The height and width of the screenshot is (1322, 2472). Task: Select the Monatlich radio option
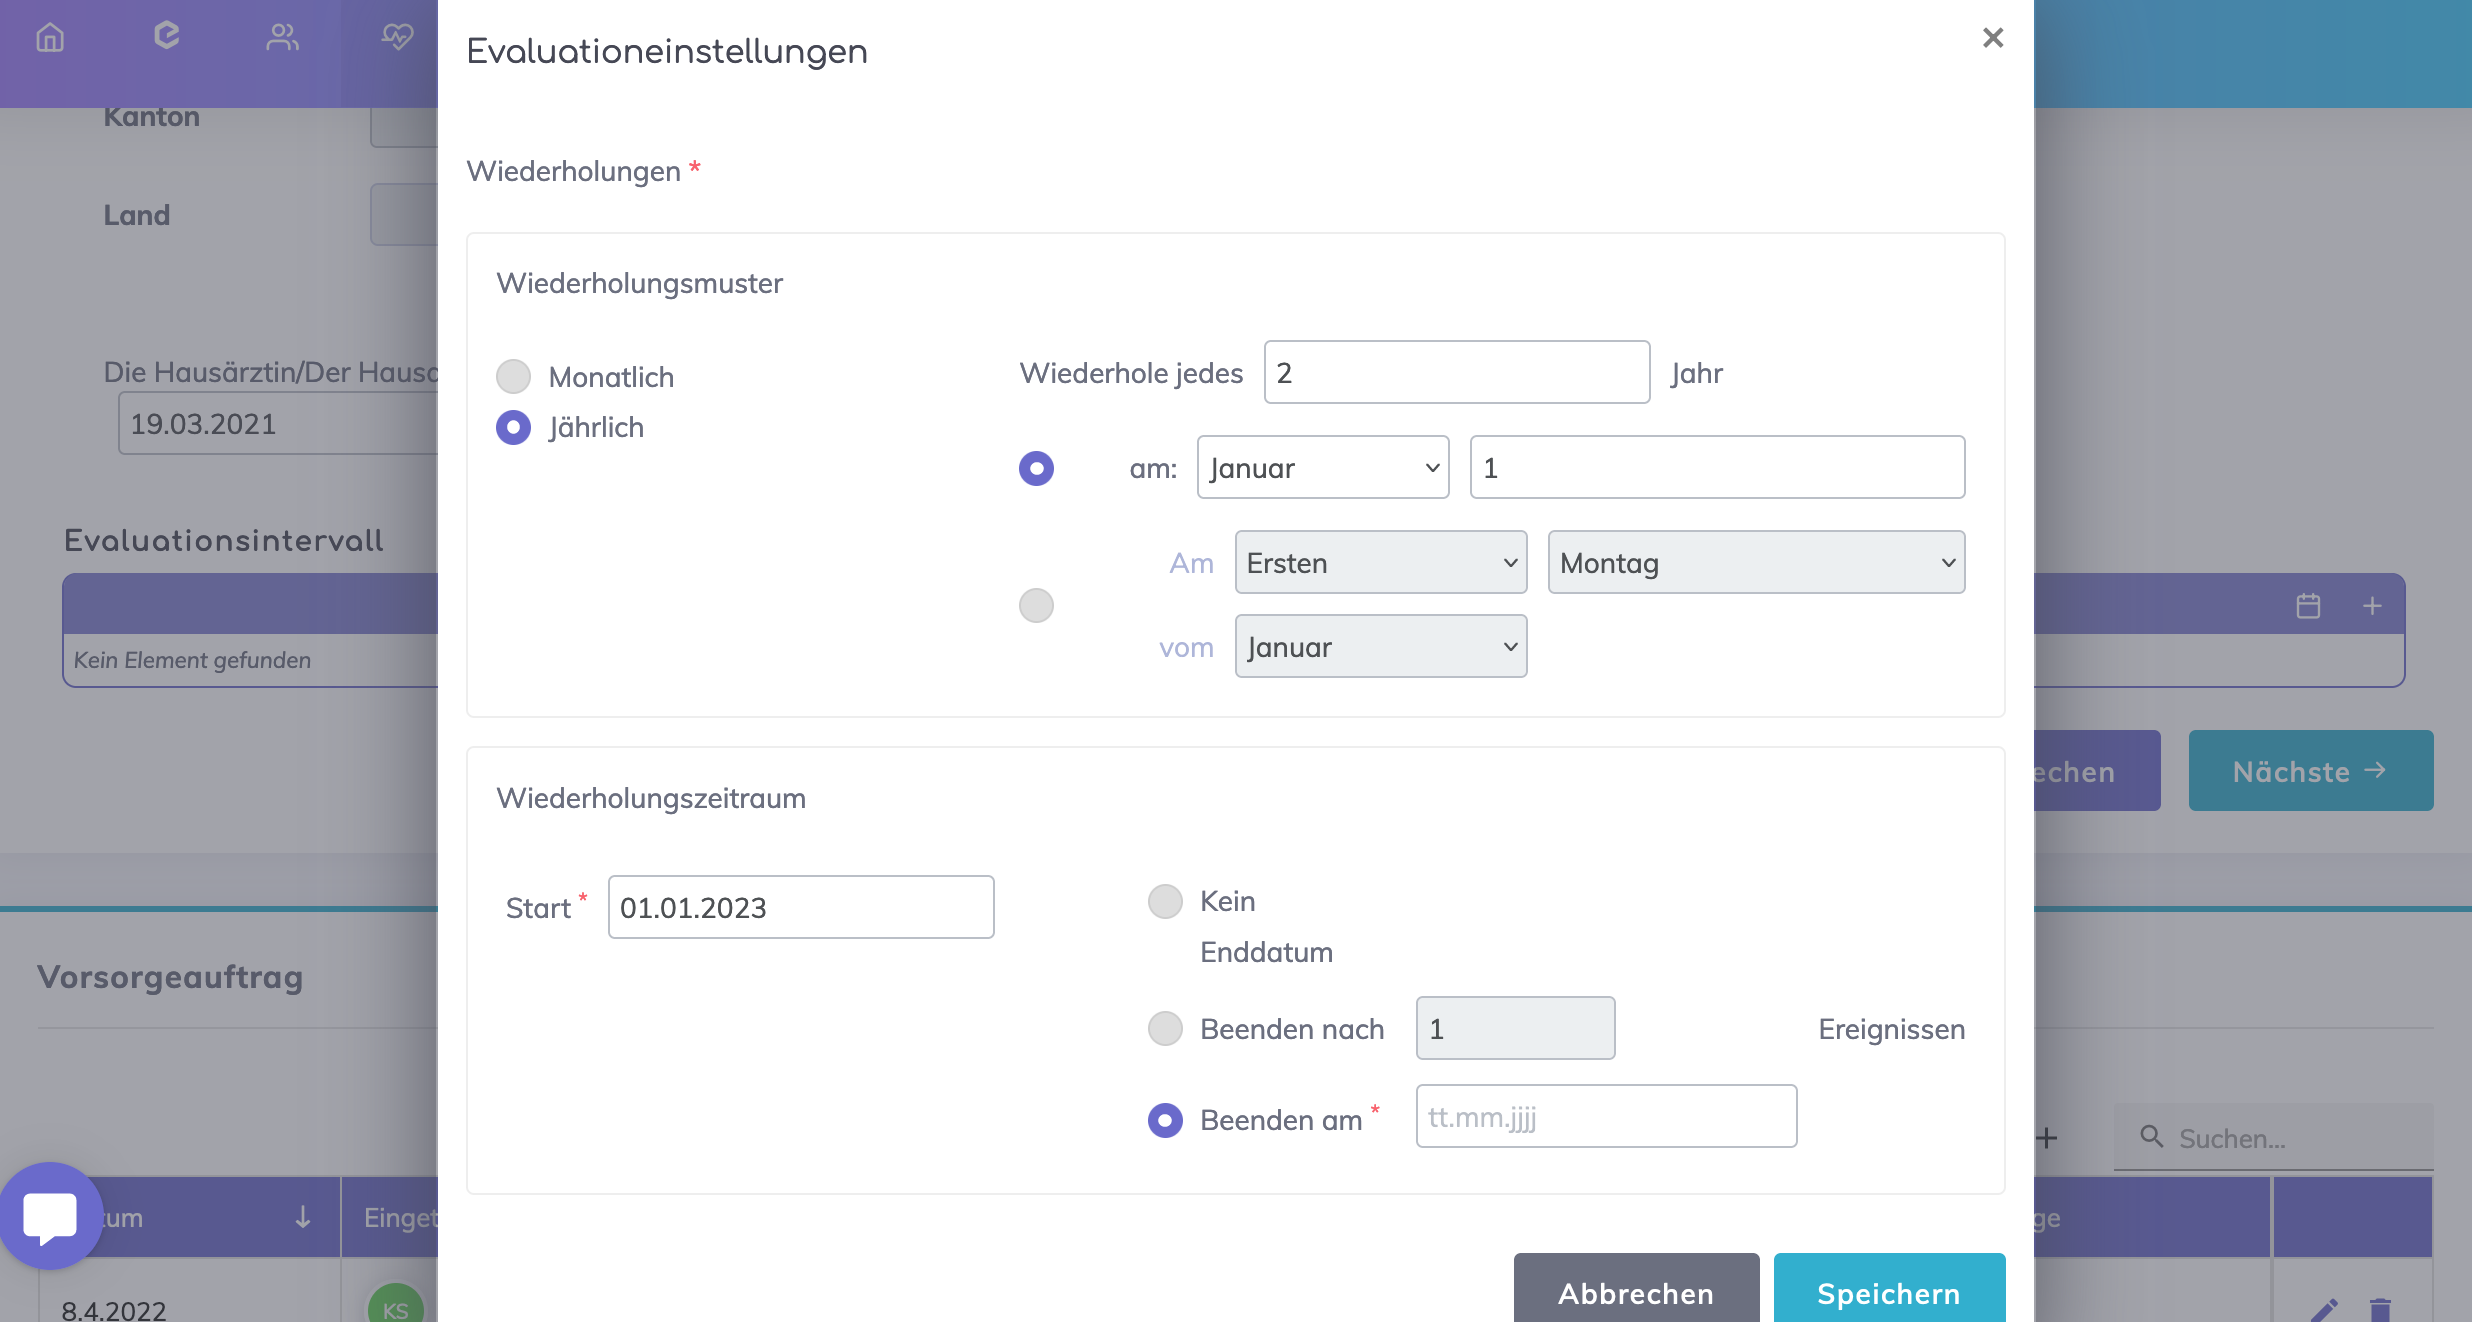pos(514,377)
